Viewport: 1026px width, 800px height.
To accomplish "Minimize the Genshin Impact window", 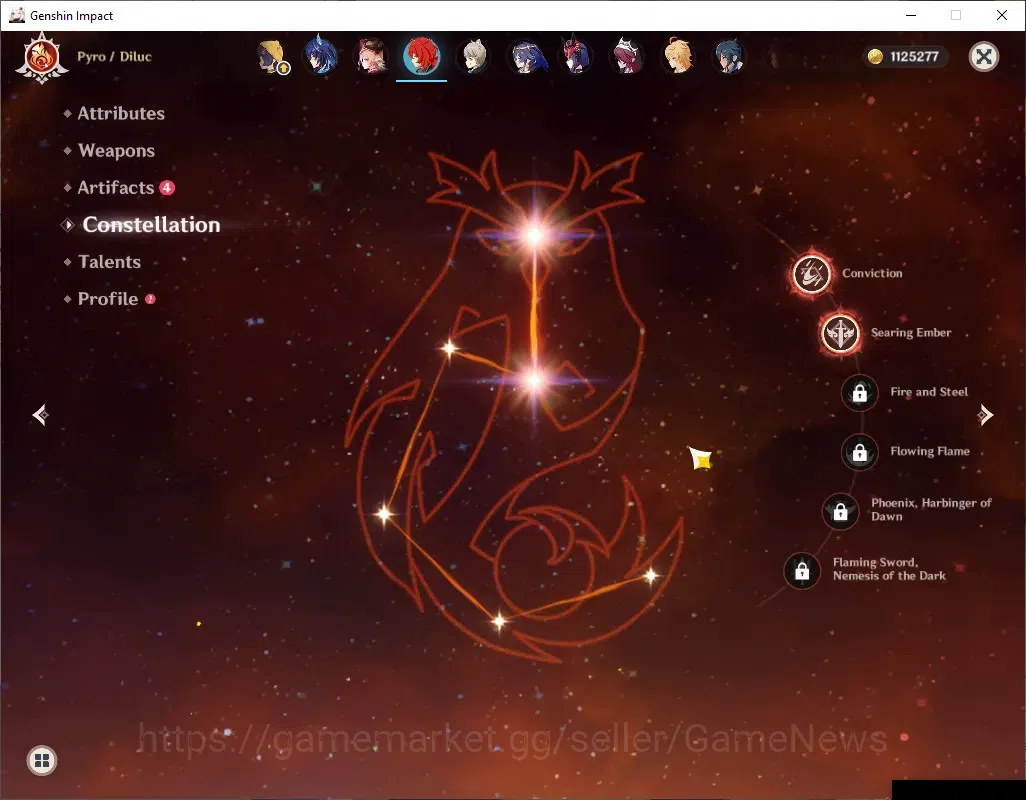I will tap(911, 15).
